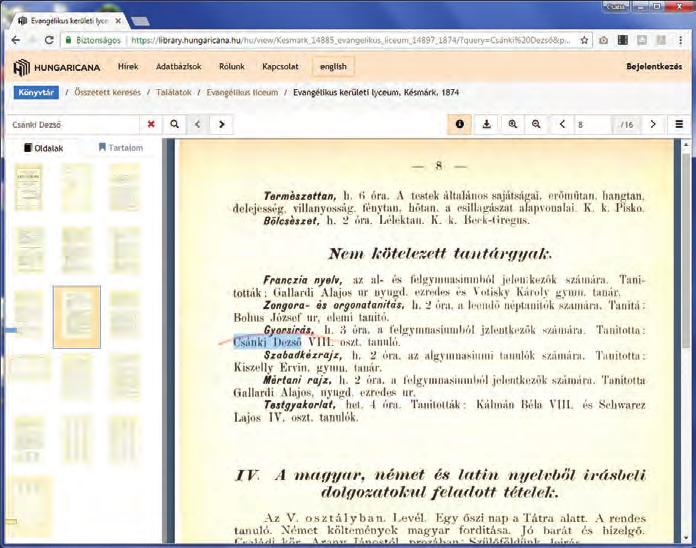Open Kapcsolat menu item

280,67
